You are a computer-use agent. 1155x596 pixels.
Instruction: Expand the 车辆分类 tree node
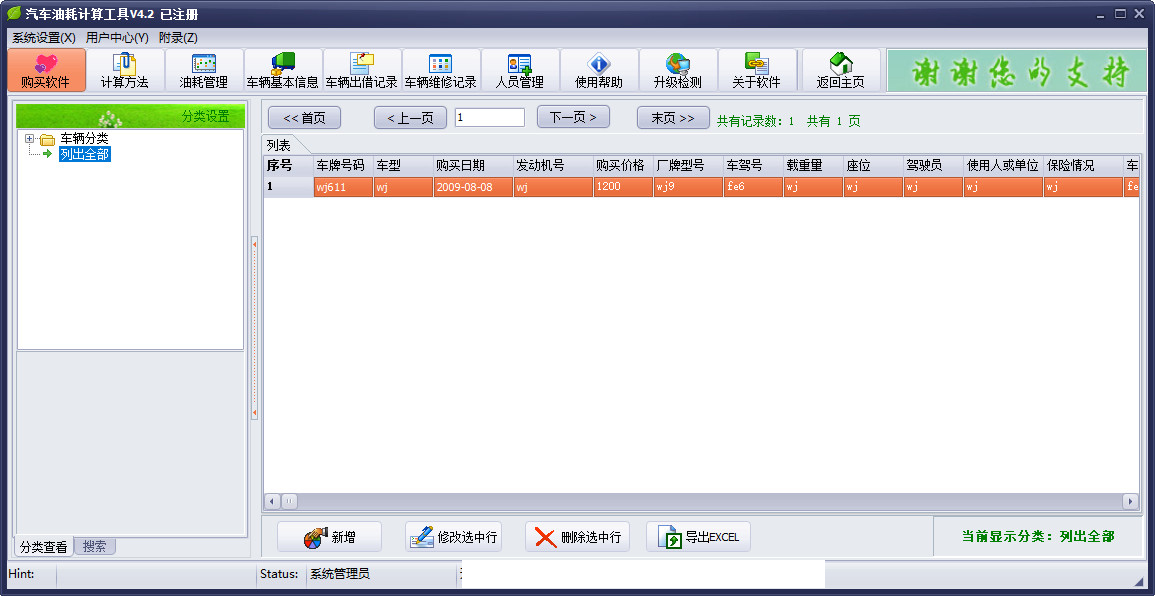pos(30,139)
